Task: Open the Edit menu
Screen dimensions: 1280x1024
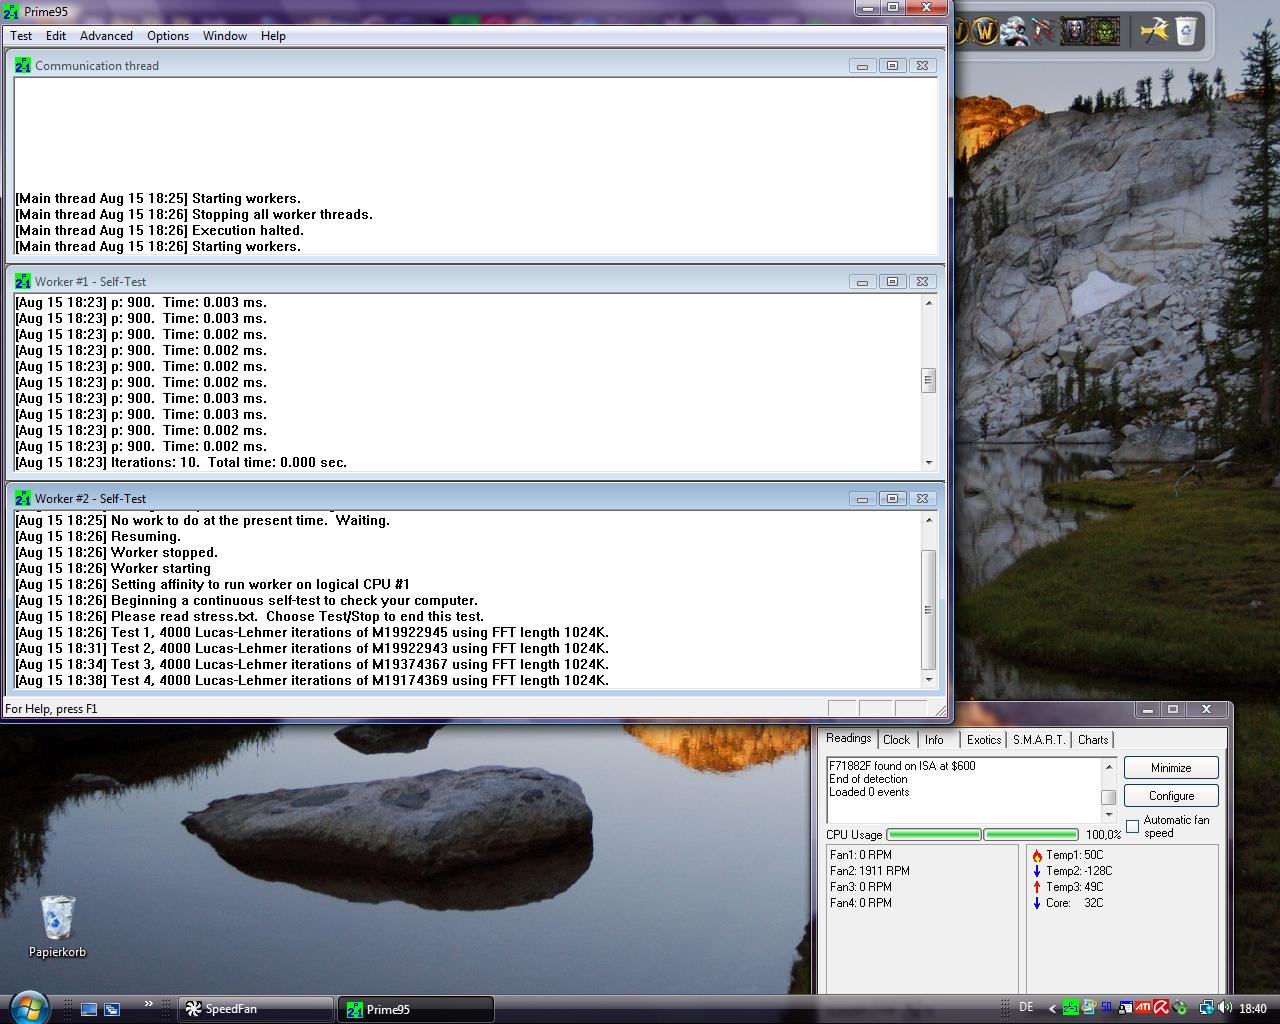Action: pyautogui.click(x=56, y=35)
